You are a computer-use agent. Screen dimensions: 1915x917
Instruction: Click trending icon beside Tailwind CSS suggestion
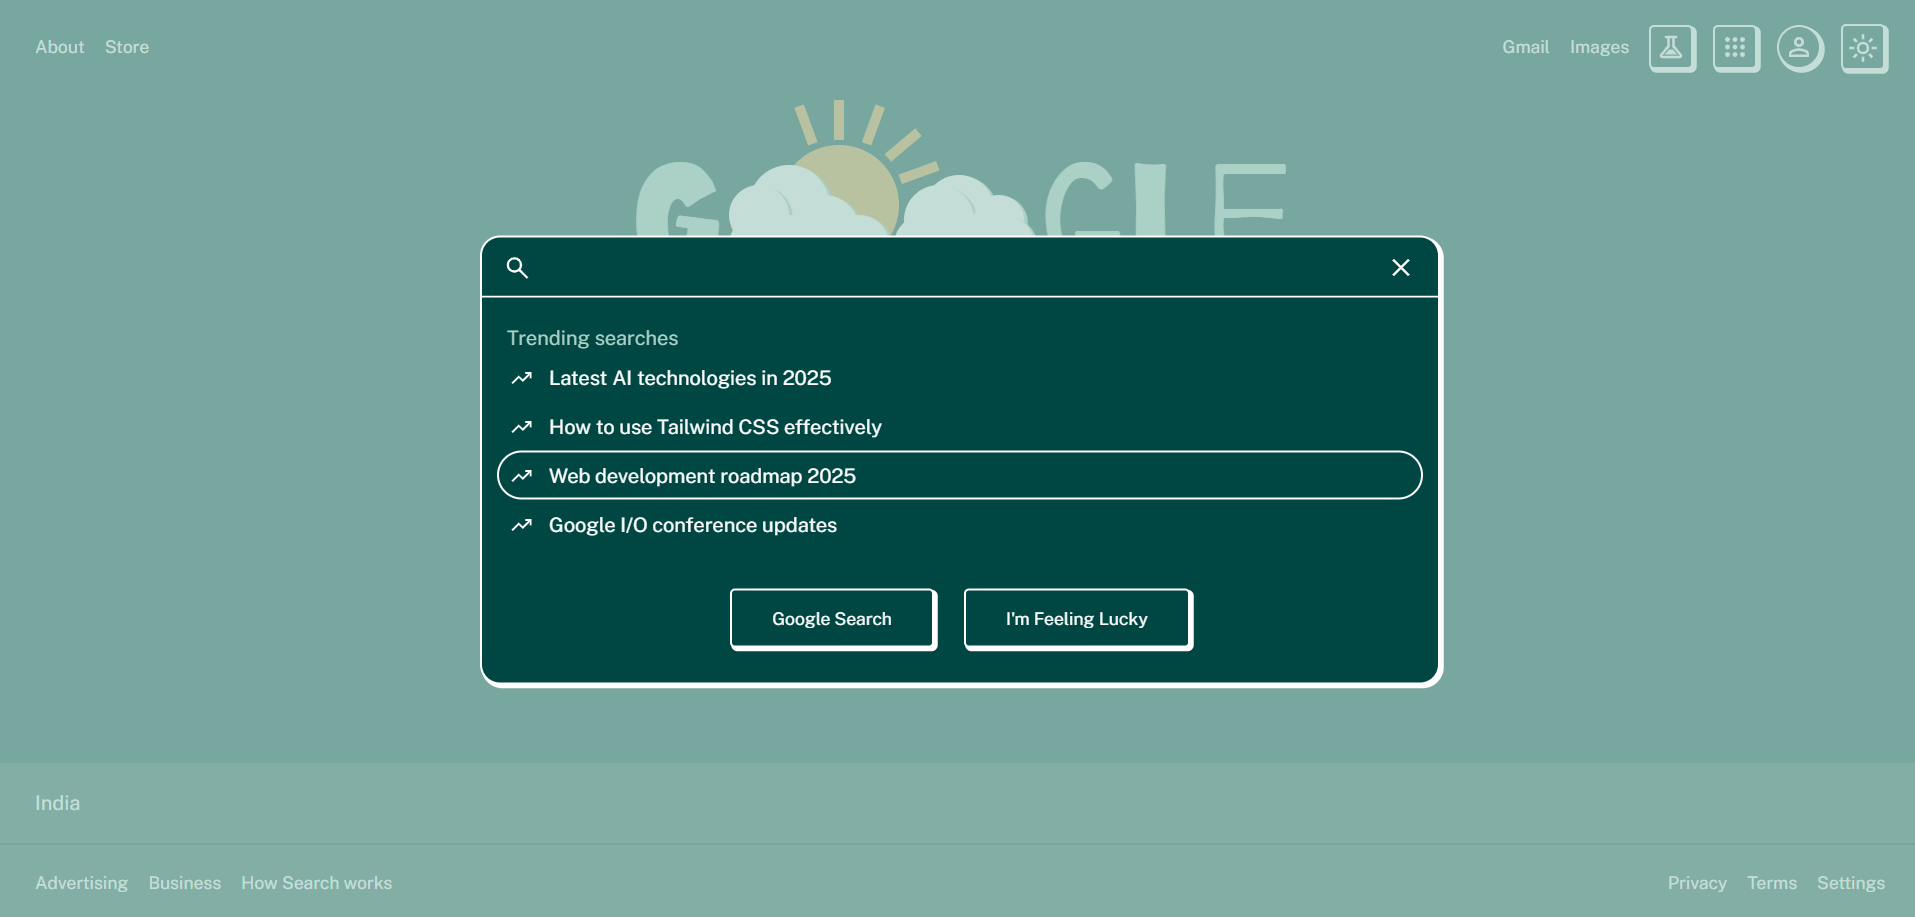[522, 427]
